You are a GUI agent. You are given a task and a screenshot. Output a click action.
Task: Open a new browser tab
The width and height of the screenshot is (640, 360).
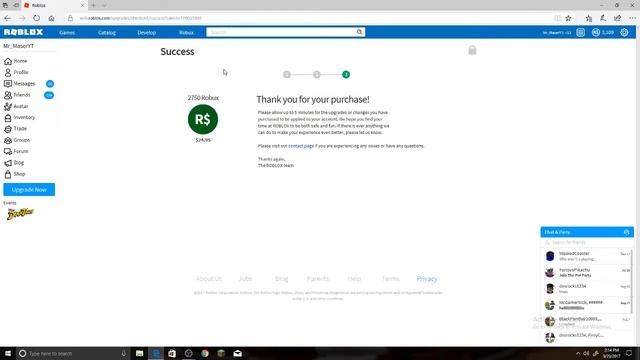93,5
